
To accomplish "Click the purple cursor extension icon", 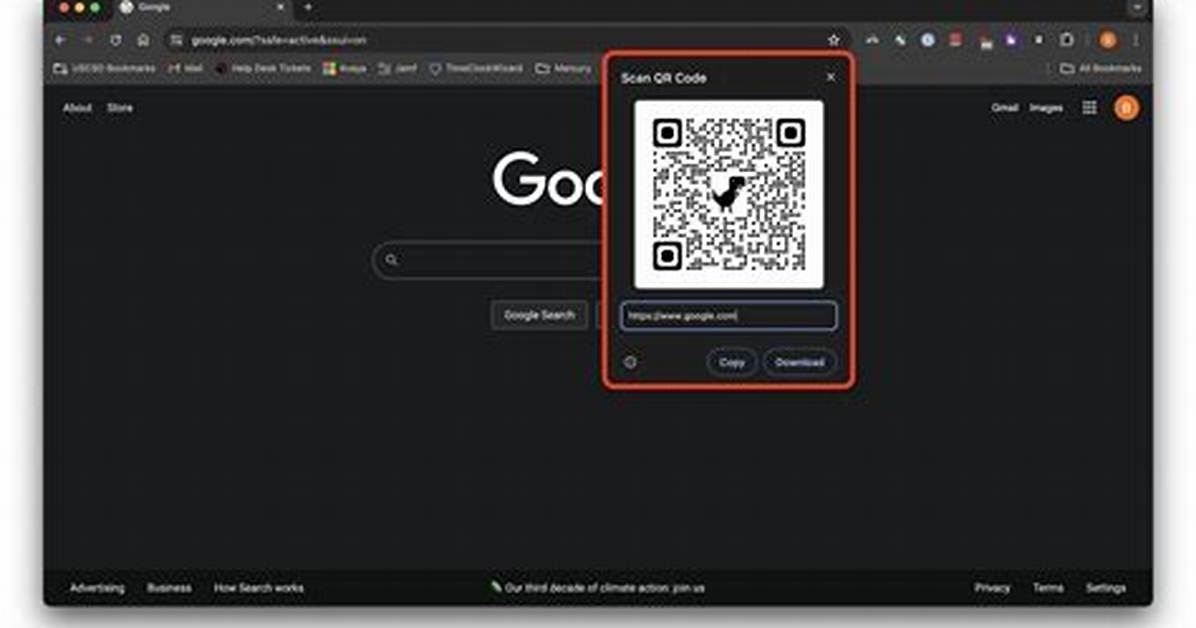I will pyautogui.click(x=1011, y=40).
